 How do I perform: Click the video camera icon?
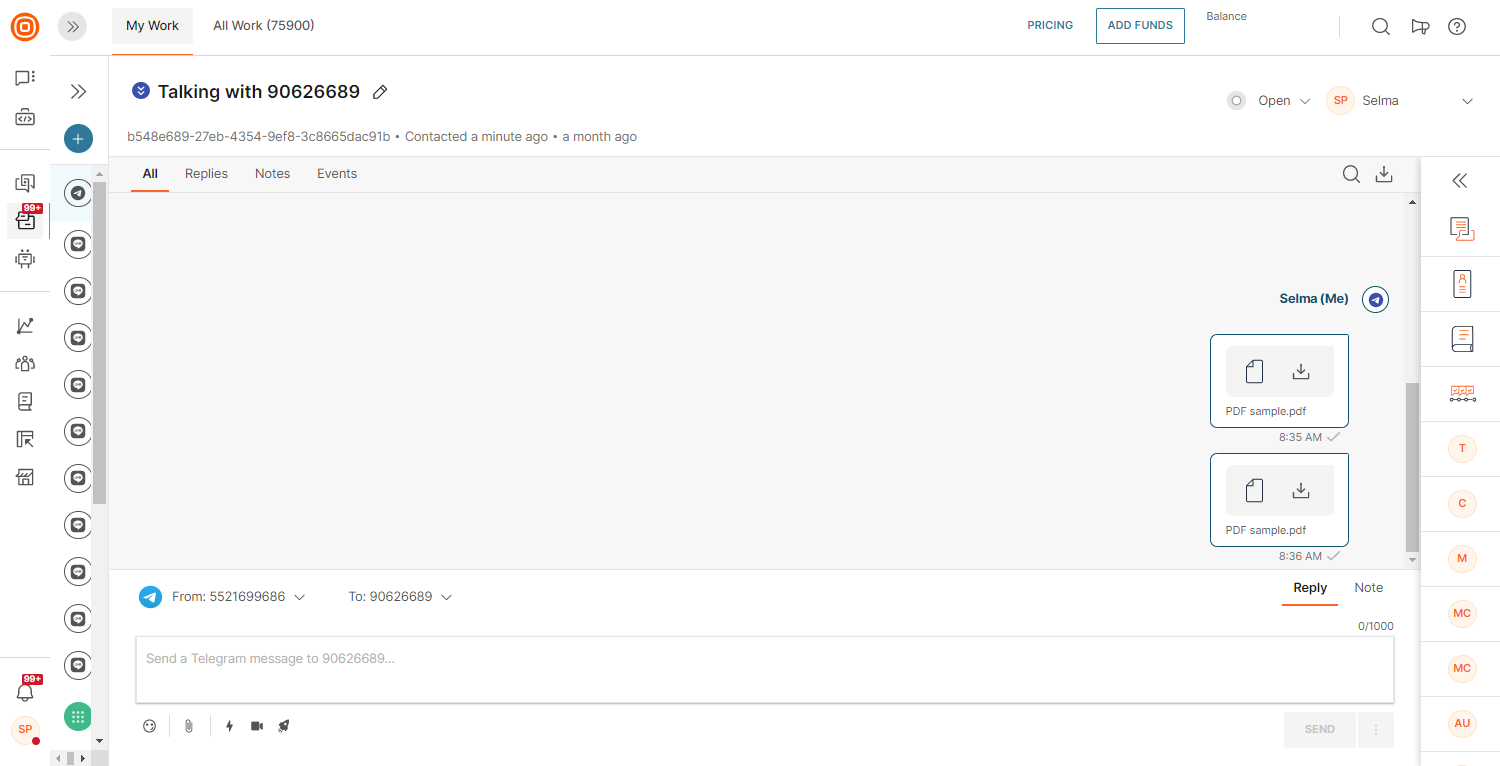(x=257, y=726)
